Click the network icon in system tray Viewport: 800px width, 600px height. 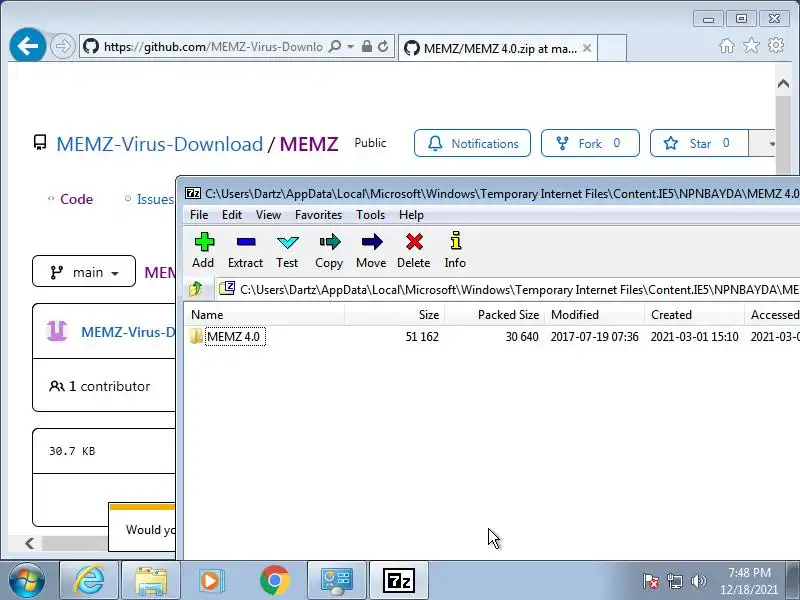pyautogui.click(x=674, y=581)
